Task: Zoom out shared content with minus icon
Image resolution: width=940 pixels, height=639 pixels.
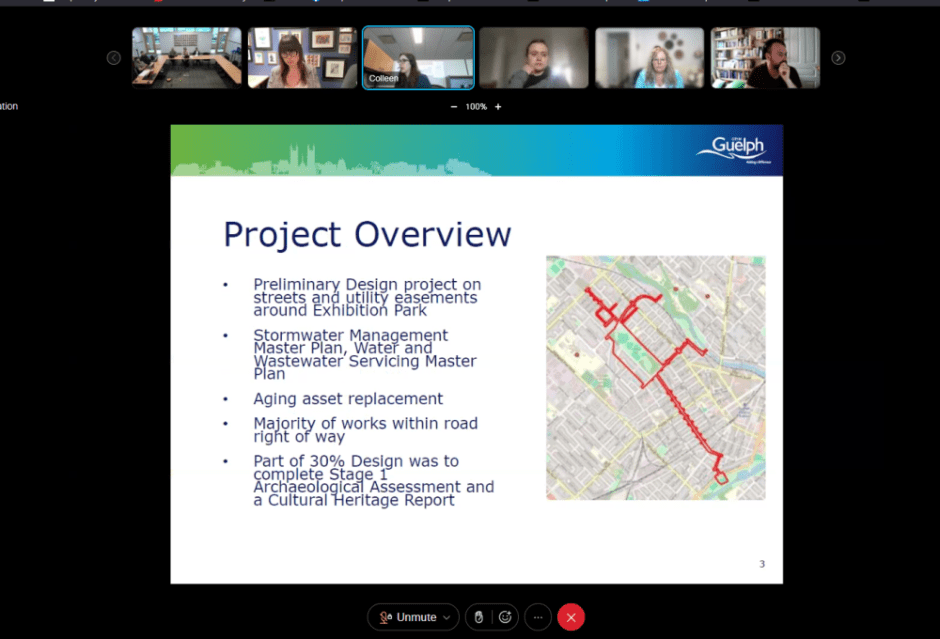Action: (x=454, y=107)
